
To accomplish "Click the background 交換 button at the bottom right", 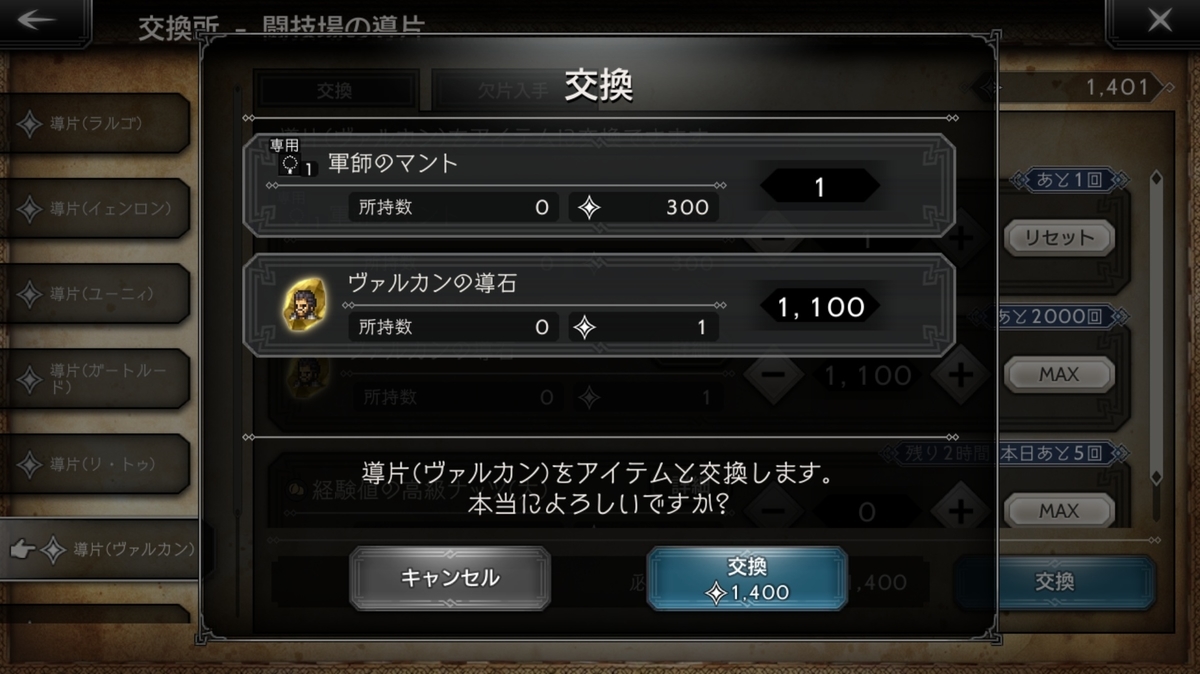I will [x=1055, y=582].
